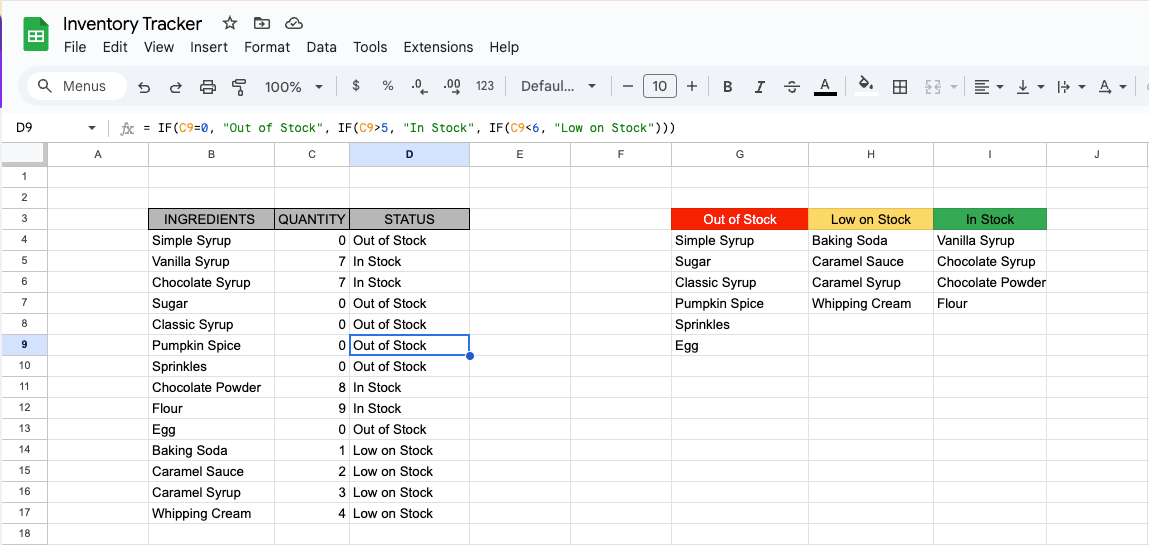Star the Inventory Tracker document

[230, 23]
